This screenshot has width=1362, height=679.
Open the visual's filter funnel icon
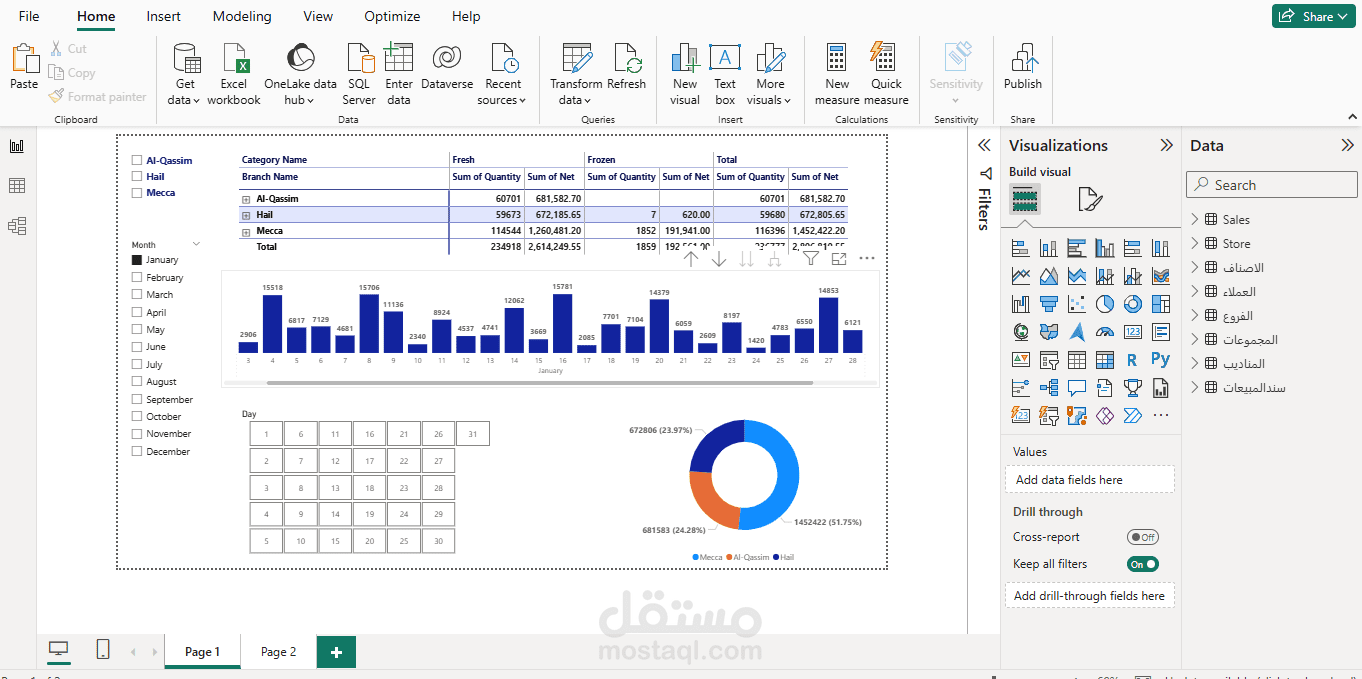[811, 258]
